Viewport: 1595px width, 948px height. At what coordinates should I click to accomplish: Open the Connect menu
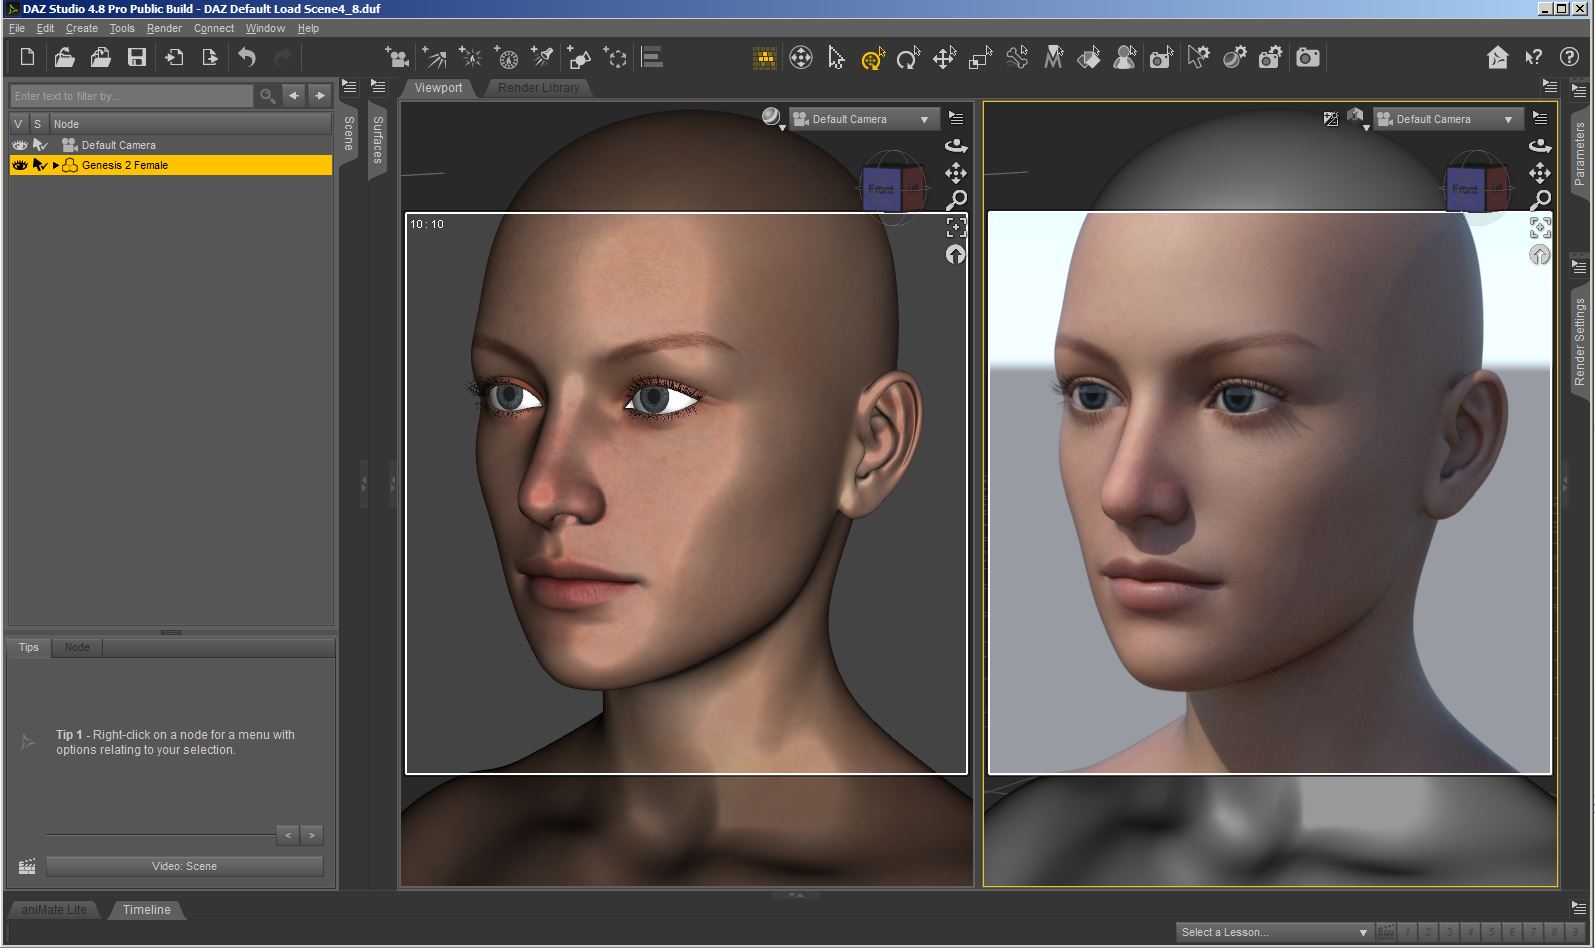214,28
